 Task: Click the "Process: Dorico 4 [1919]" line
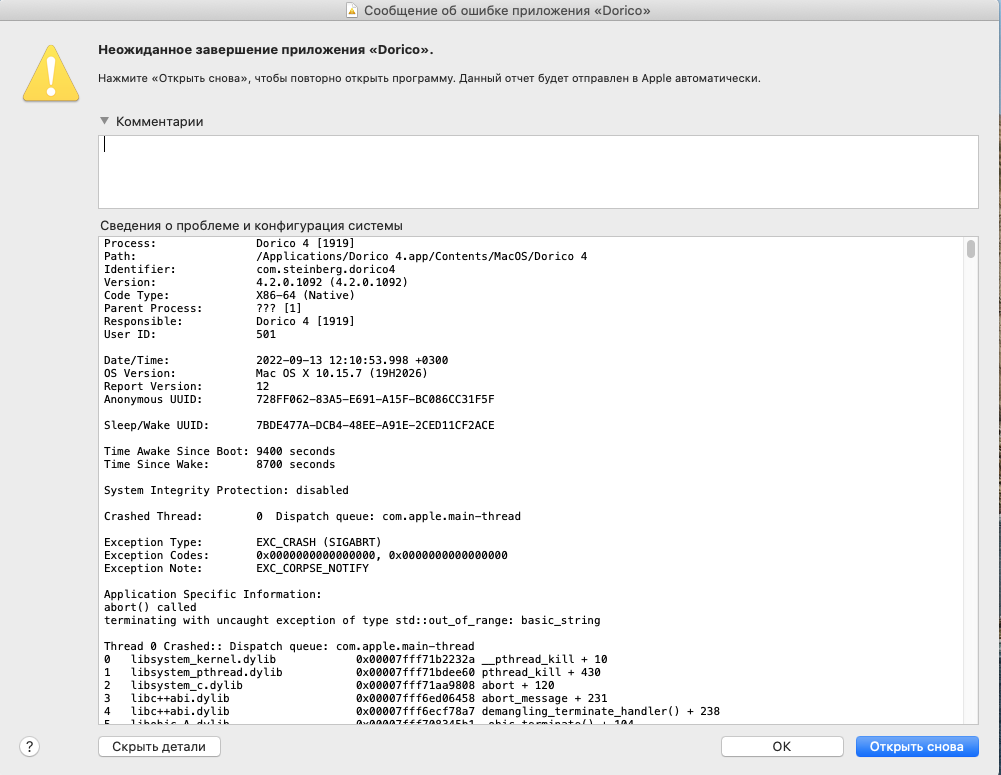pyautogui.click(x=229, y=243)
